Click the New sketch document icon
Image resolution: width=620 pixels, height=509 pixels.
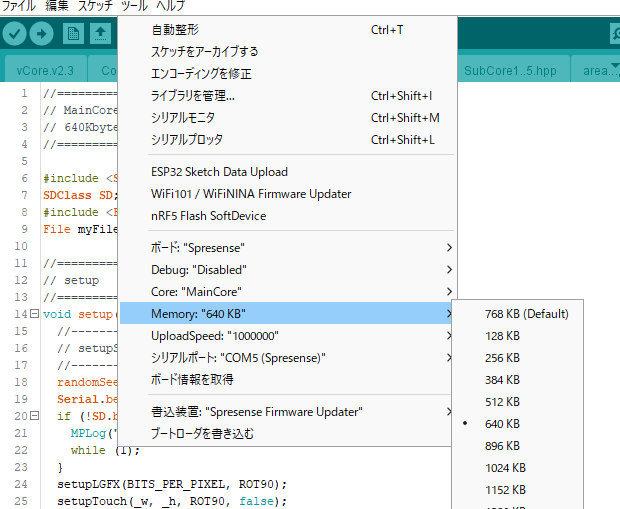[x=73, y=34]
